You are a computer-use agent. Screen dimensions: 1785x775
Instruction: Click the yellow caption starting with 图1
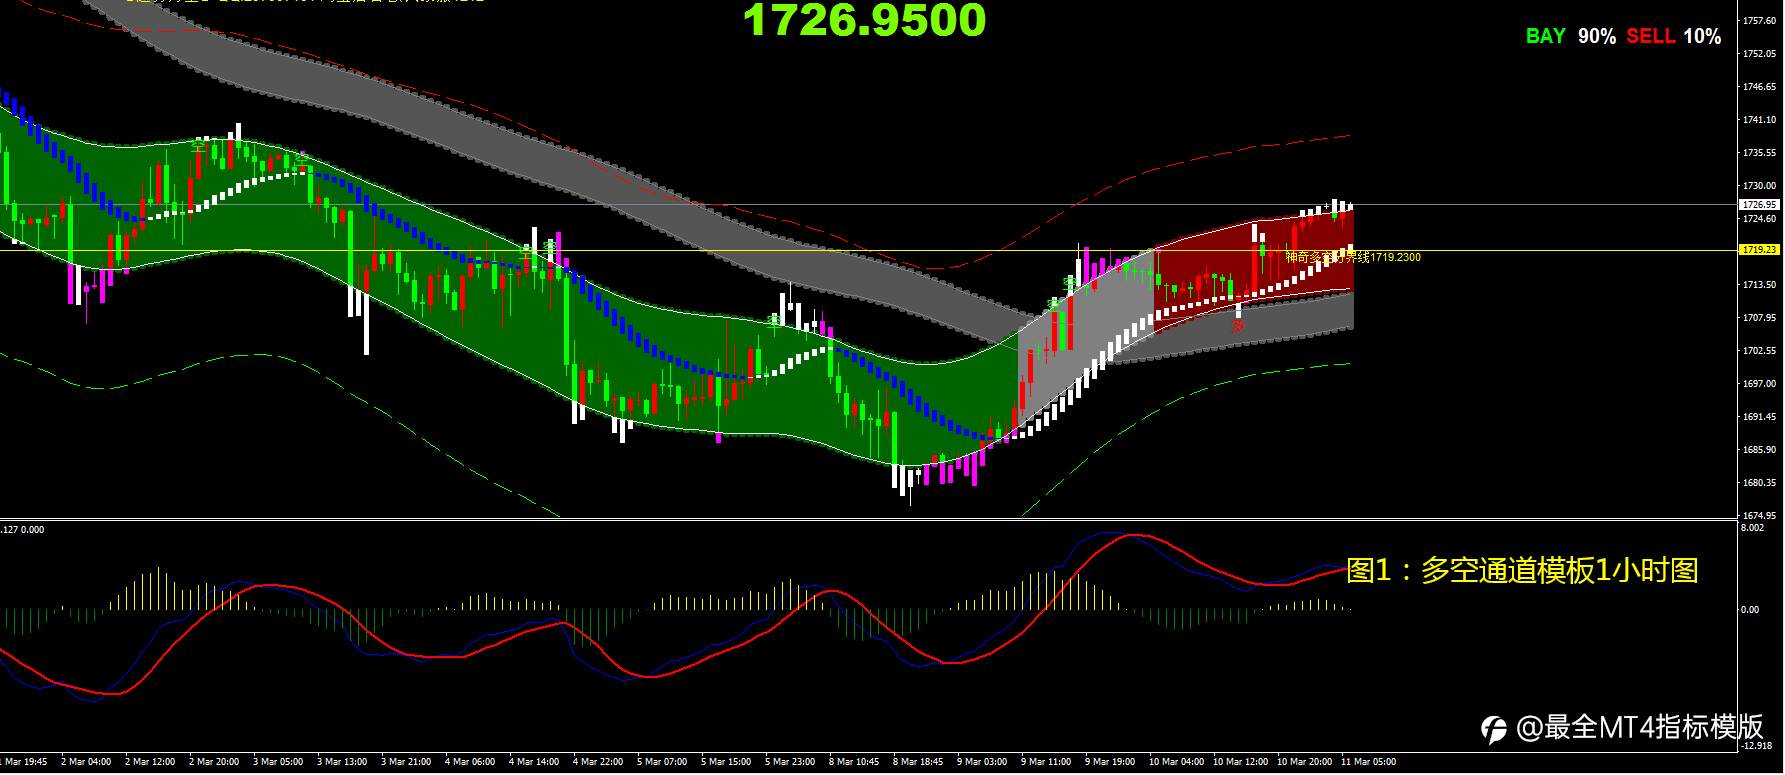(1522, 571)
